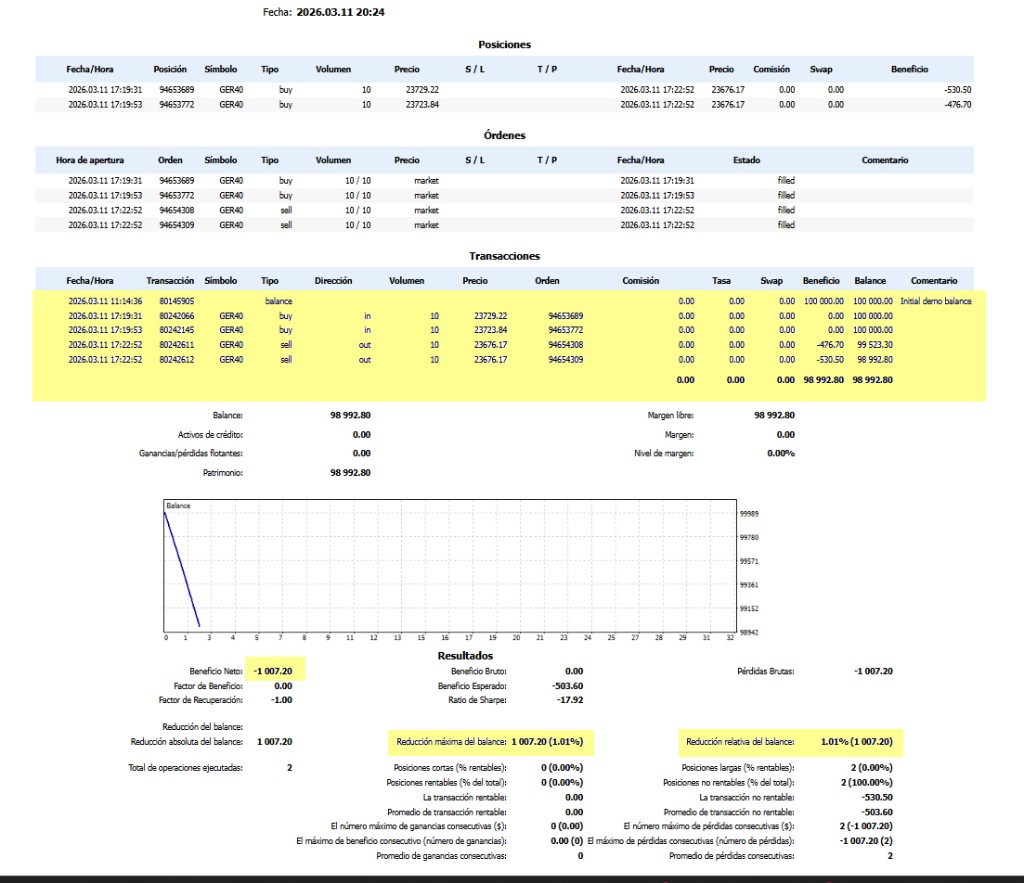
Task: Click the Margen libre value 98 992.80
Action: [x=774, y=415]
